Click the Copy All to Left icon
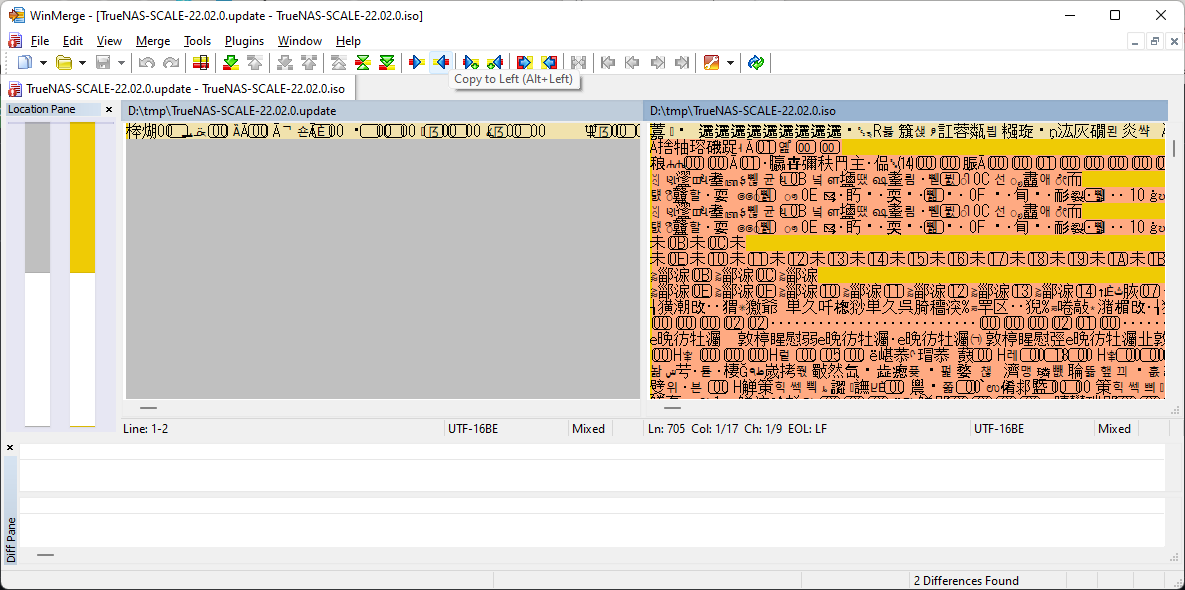1185x590 pixels. 549,63
